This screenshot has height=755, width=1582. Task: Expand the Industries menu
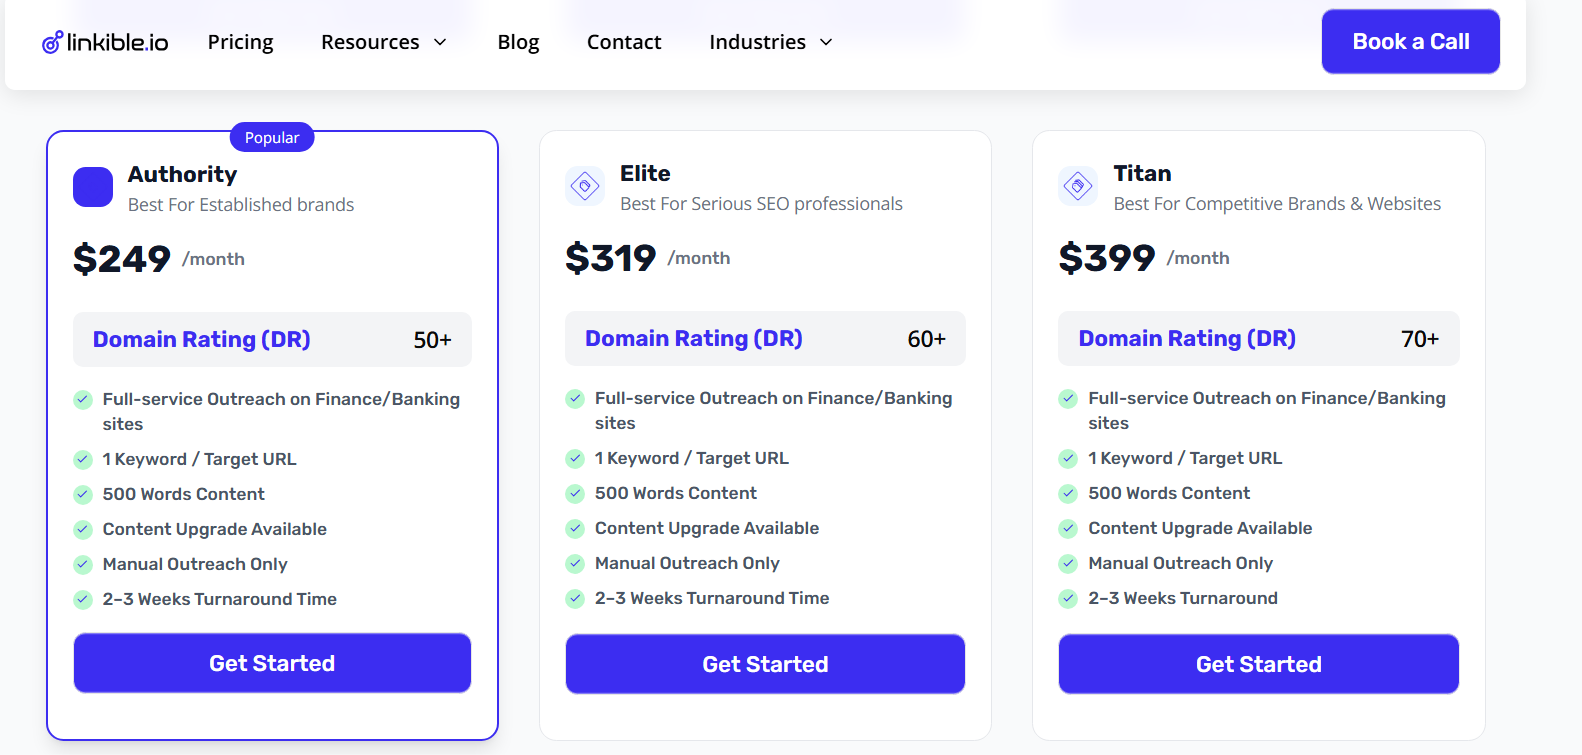(x=757, y=42)
